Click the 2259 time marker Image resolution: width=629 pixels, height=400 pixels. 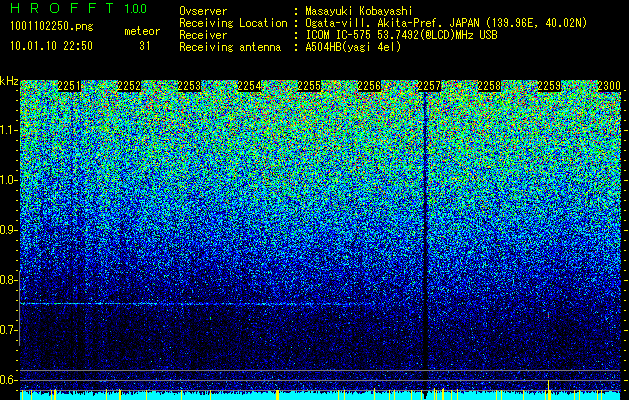pos(549,86)
